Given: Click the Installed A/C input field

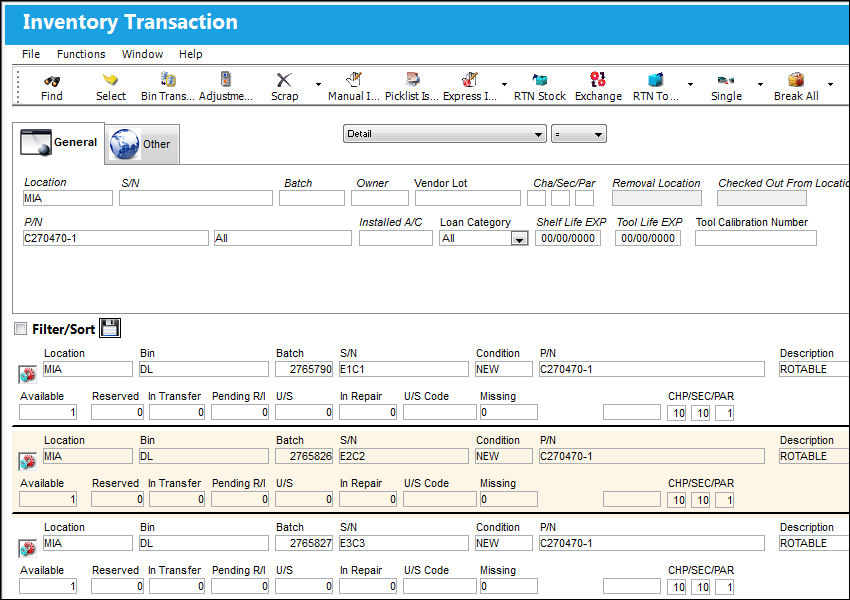Looking at the screenshot, I should point(396,238).
